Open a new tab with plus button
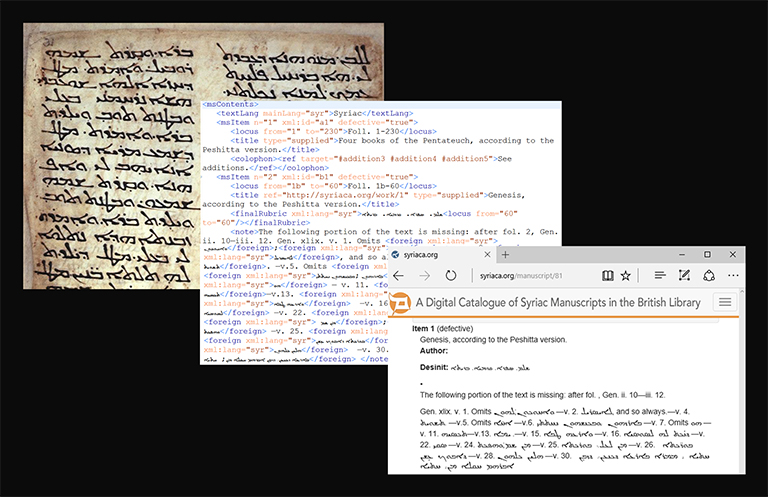The width and height of the screenshot is (768, 497). pos(506,255)
